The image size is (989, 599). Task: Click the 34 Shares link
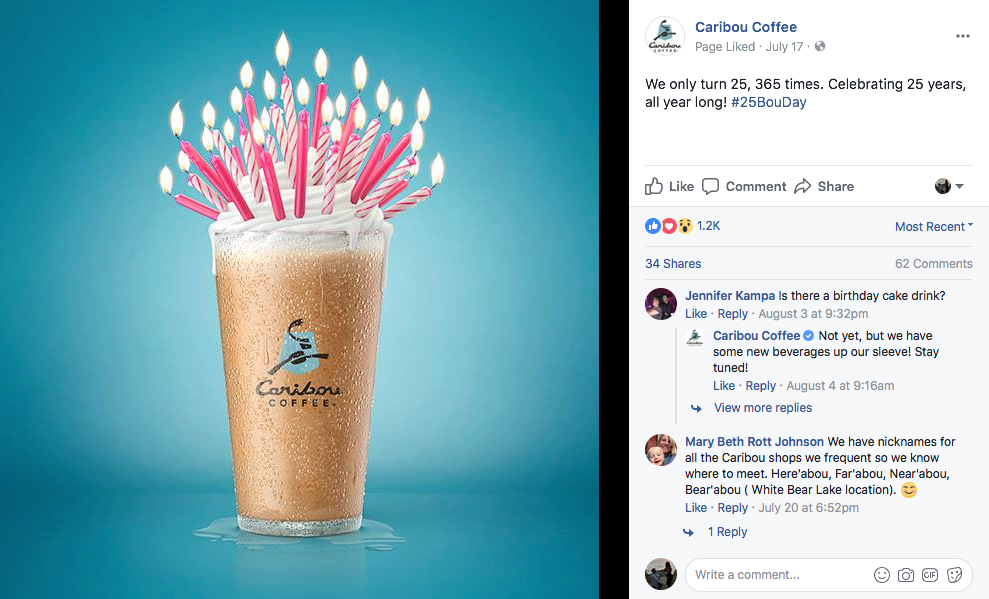pyautogui.click(x=673, y=264)
